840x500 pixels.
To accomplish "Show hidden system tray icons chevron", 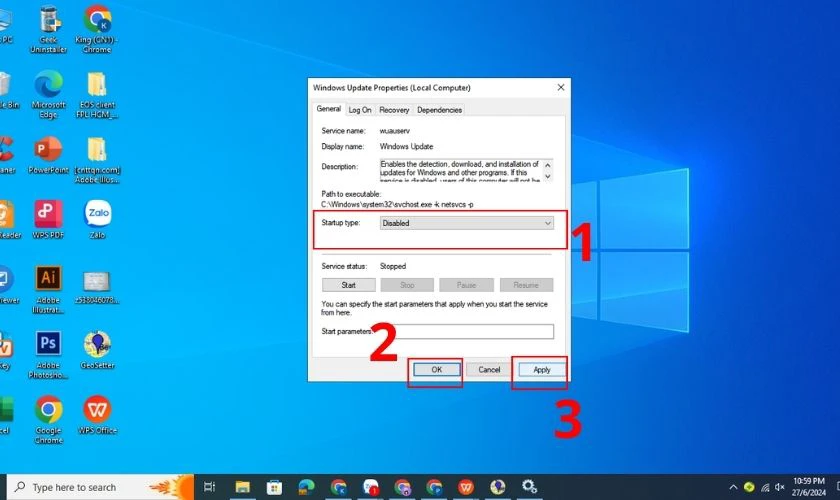I will point(733,487).
